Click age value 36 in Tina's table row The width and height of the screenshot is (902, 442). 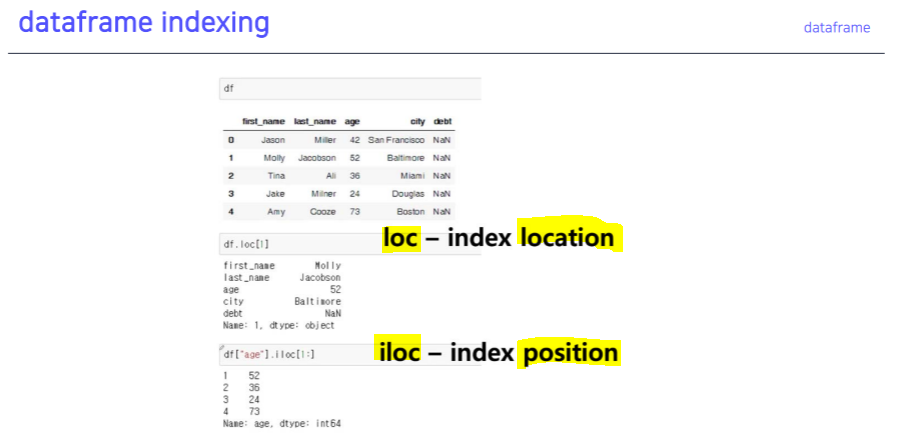[x=355, y=176]
